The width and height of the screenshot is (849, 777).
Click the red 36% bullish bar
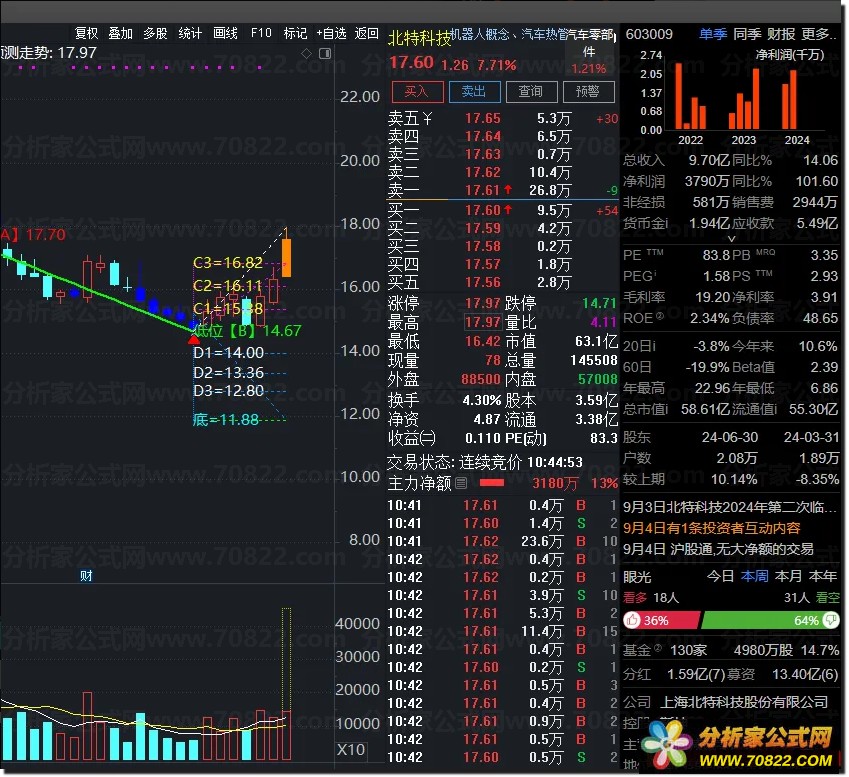pos(661,620)
